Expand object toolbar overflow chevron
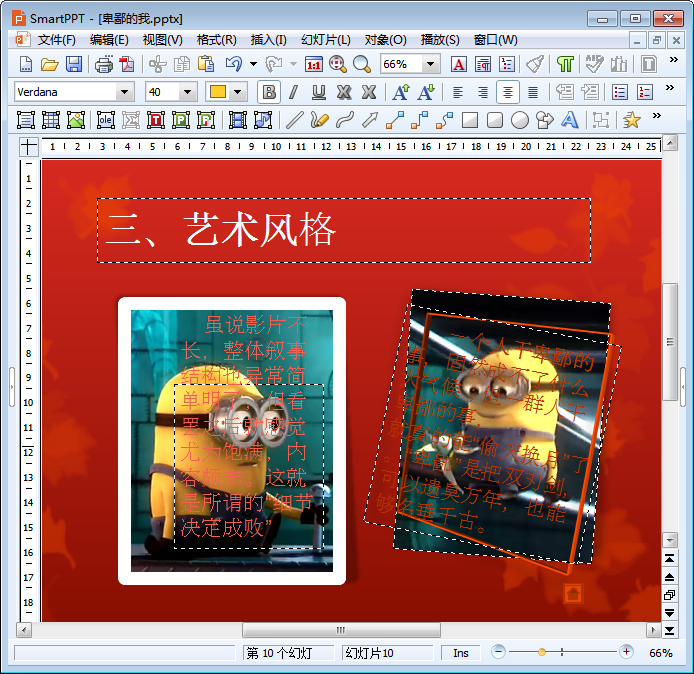Image resolution: width=694 pixels, height=674 pixels. click(656, 116)
